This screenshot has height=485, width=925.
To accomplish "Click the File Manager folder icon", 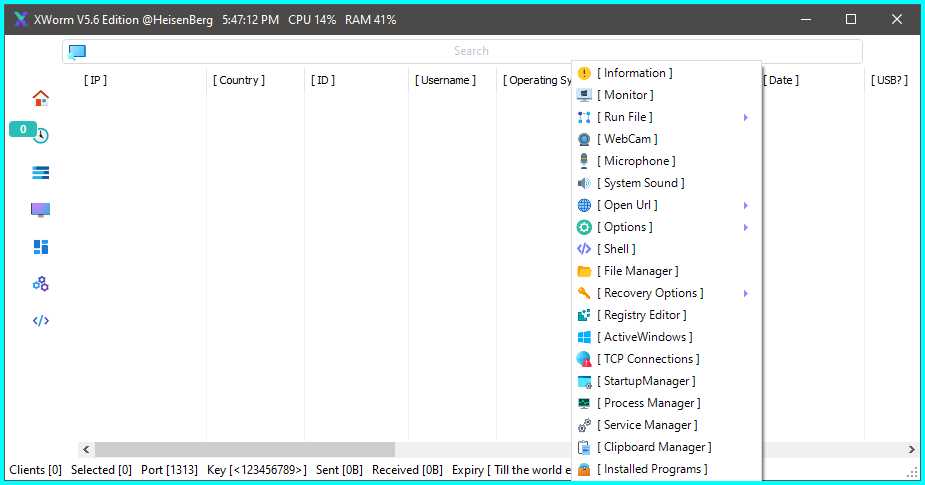I will (584, 271).
